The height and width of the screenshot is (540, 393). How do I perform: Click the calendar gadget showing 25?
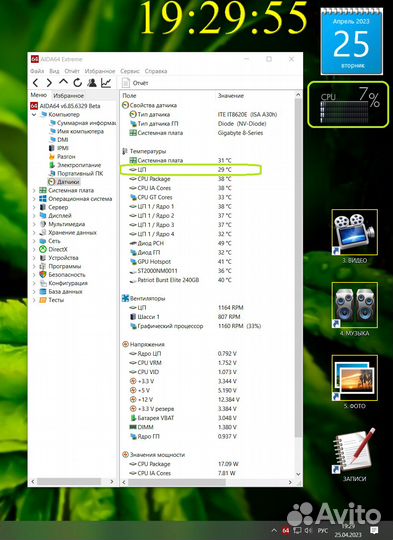point(352,41)
